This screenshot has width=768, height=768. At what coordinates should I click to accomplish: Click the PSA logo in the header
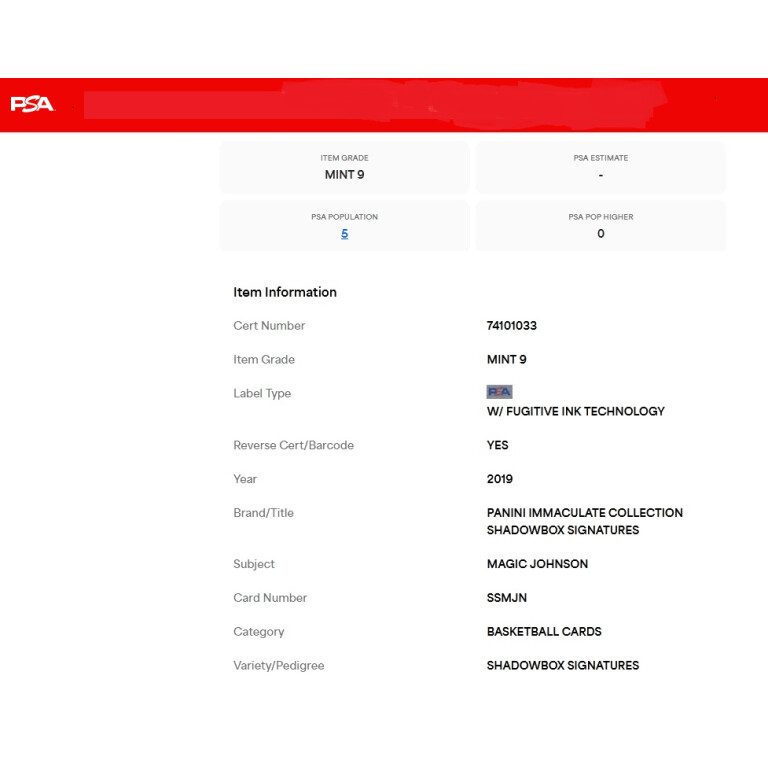click(32, 104)
